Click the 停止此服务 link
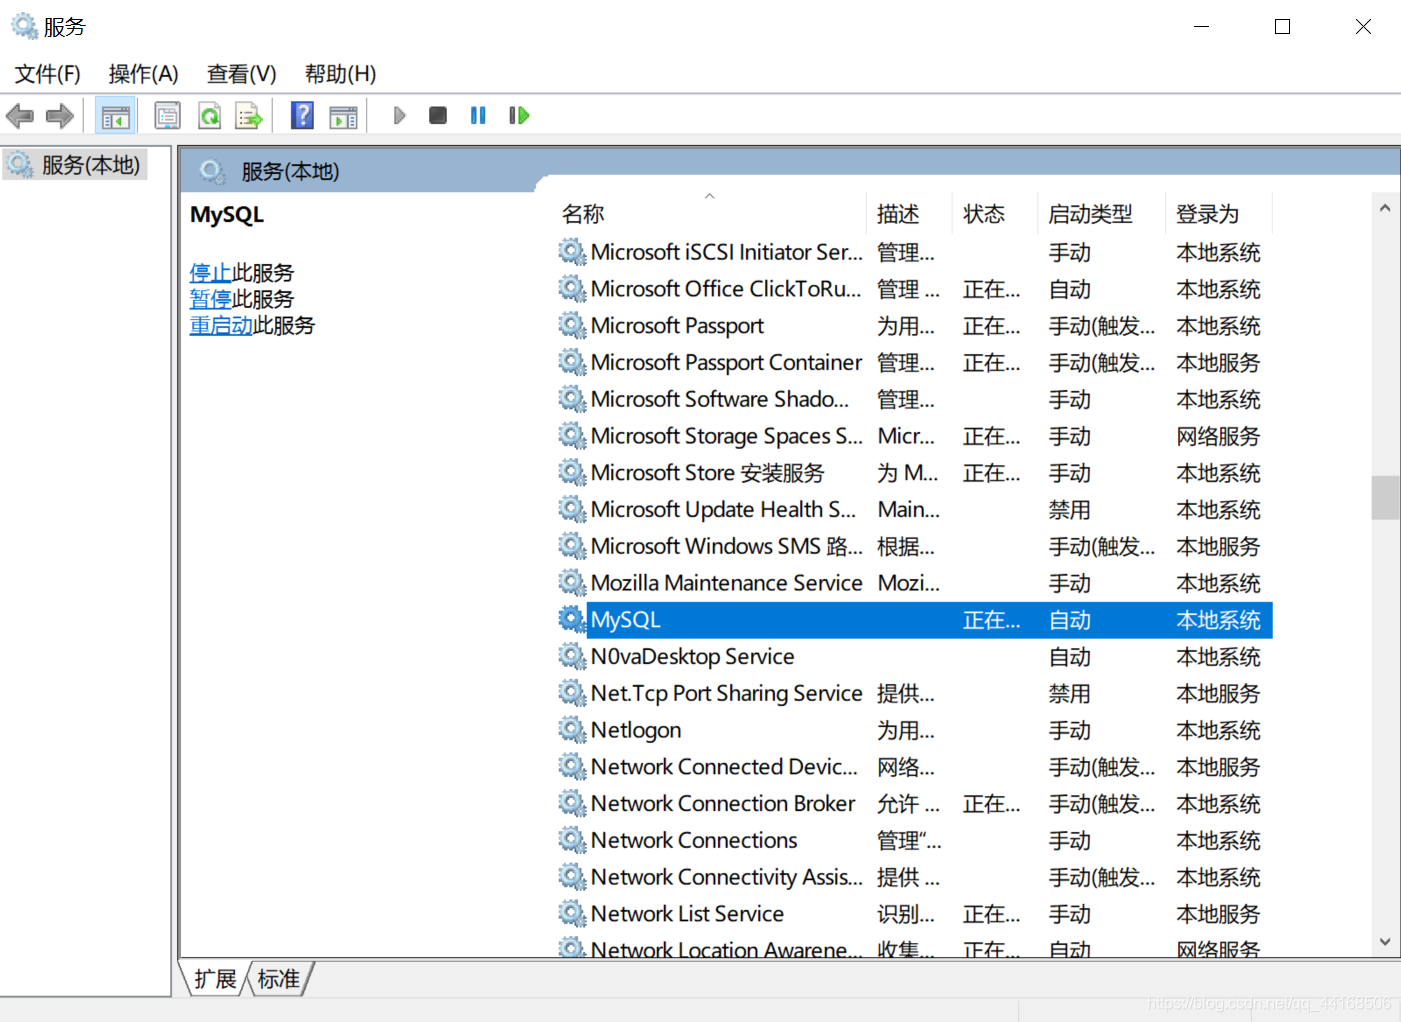This screenshot has height=1022, width=1401. [242, 272]
